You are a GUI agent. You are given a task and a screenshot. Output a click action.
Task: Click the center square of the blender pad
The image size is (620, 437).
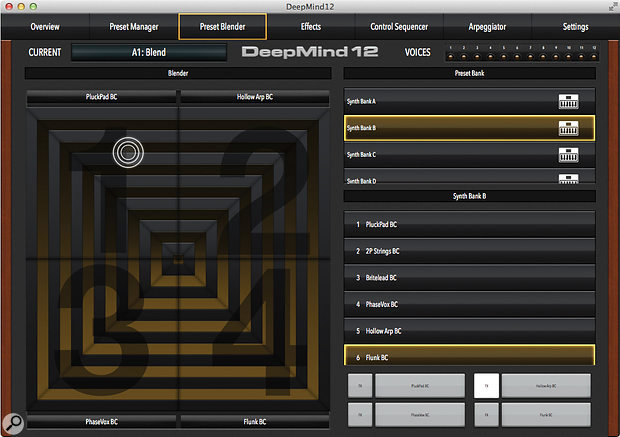[178, 259]
